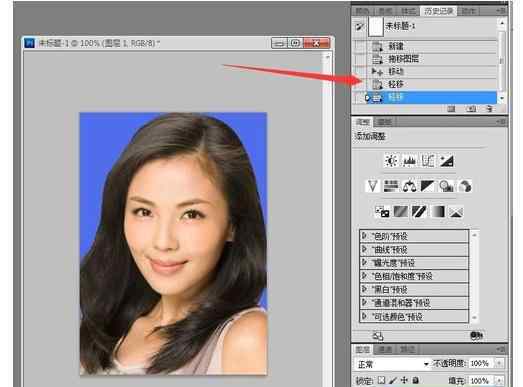The image size is (523, 387).
Task: Click the Photoshop icon in document title bar
Action: coord(29,43)
